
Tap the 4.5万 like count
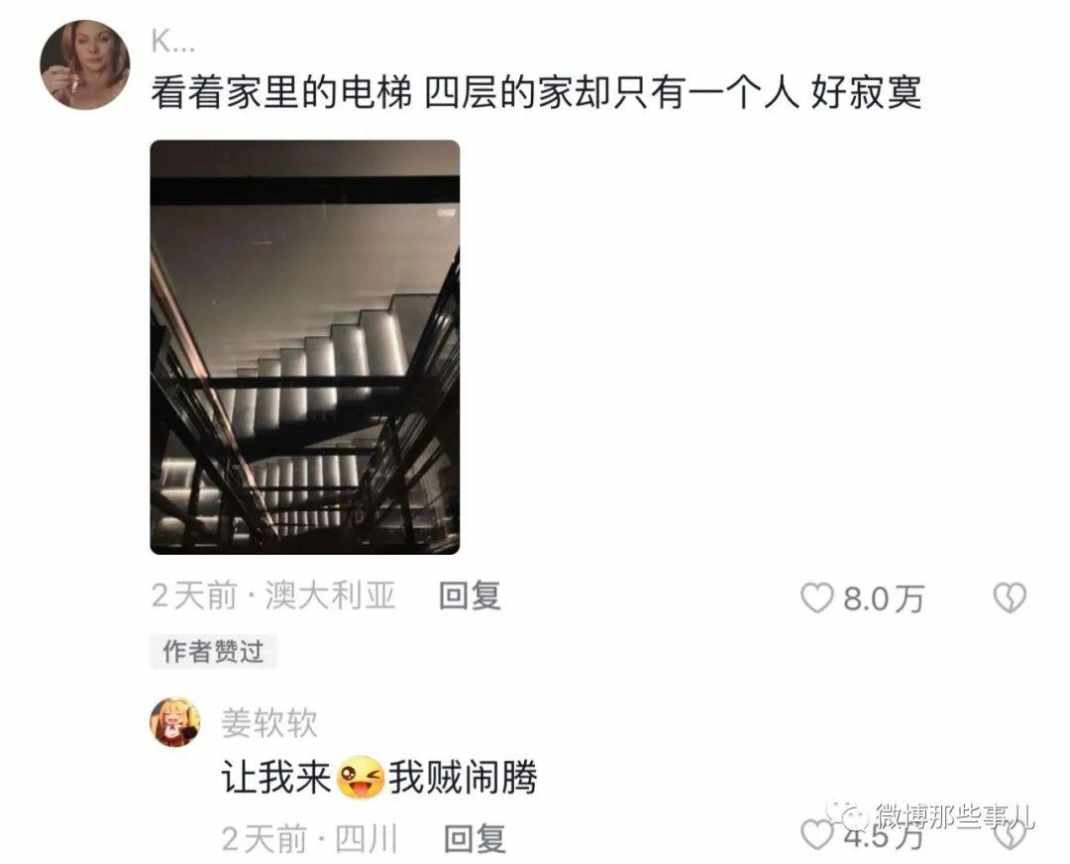click(884, 836)
